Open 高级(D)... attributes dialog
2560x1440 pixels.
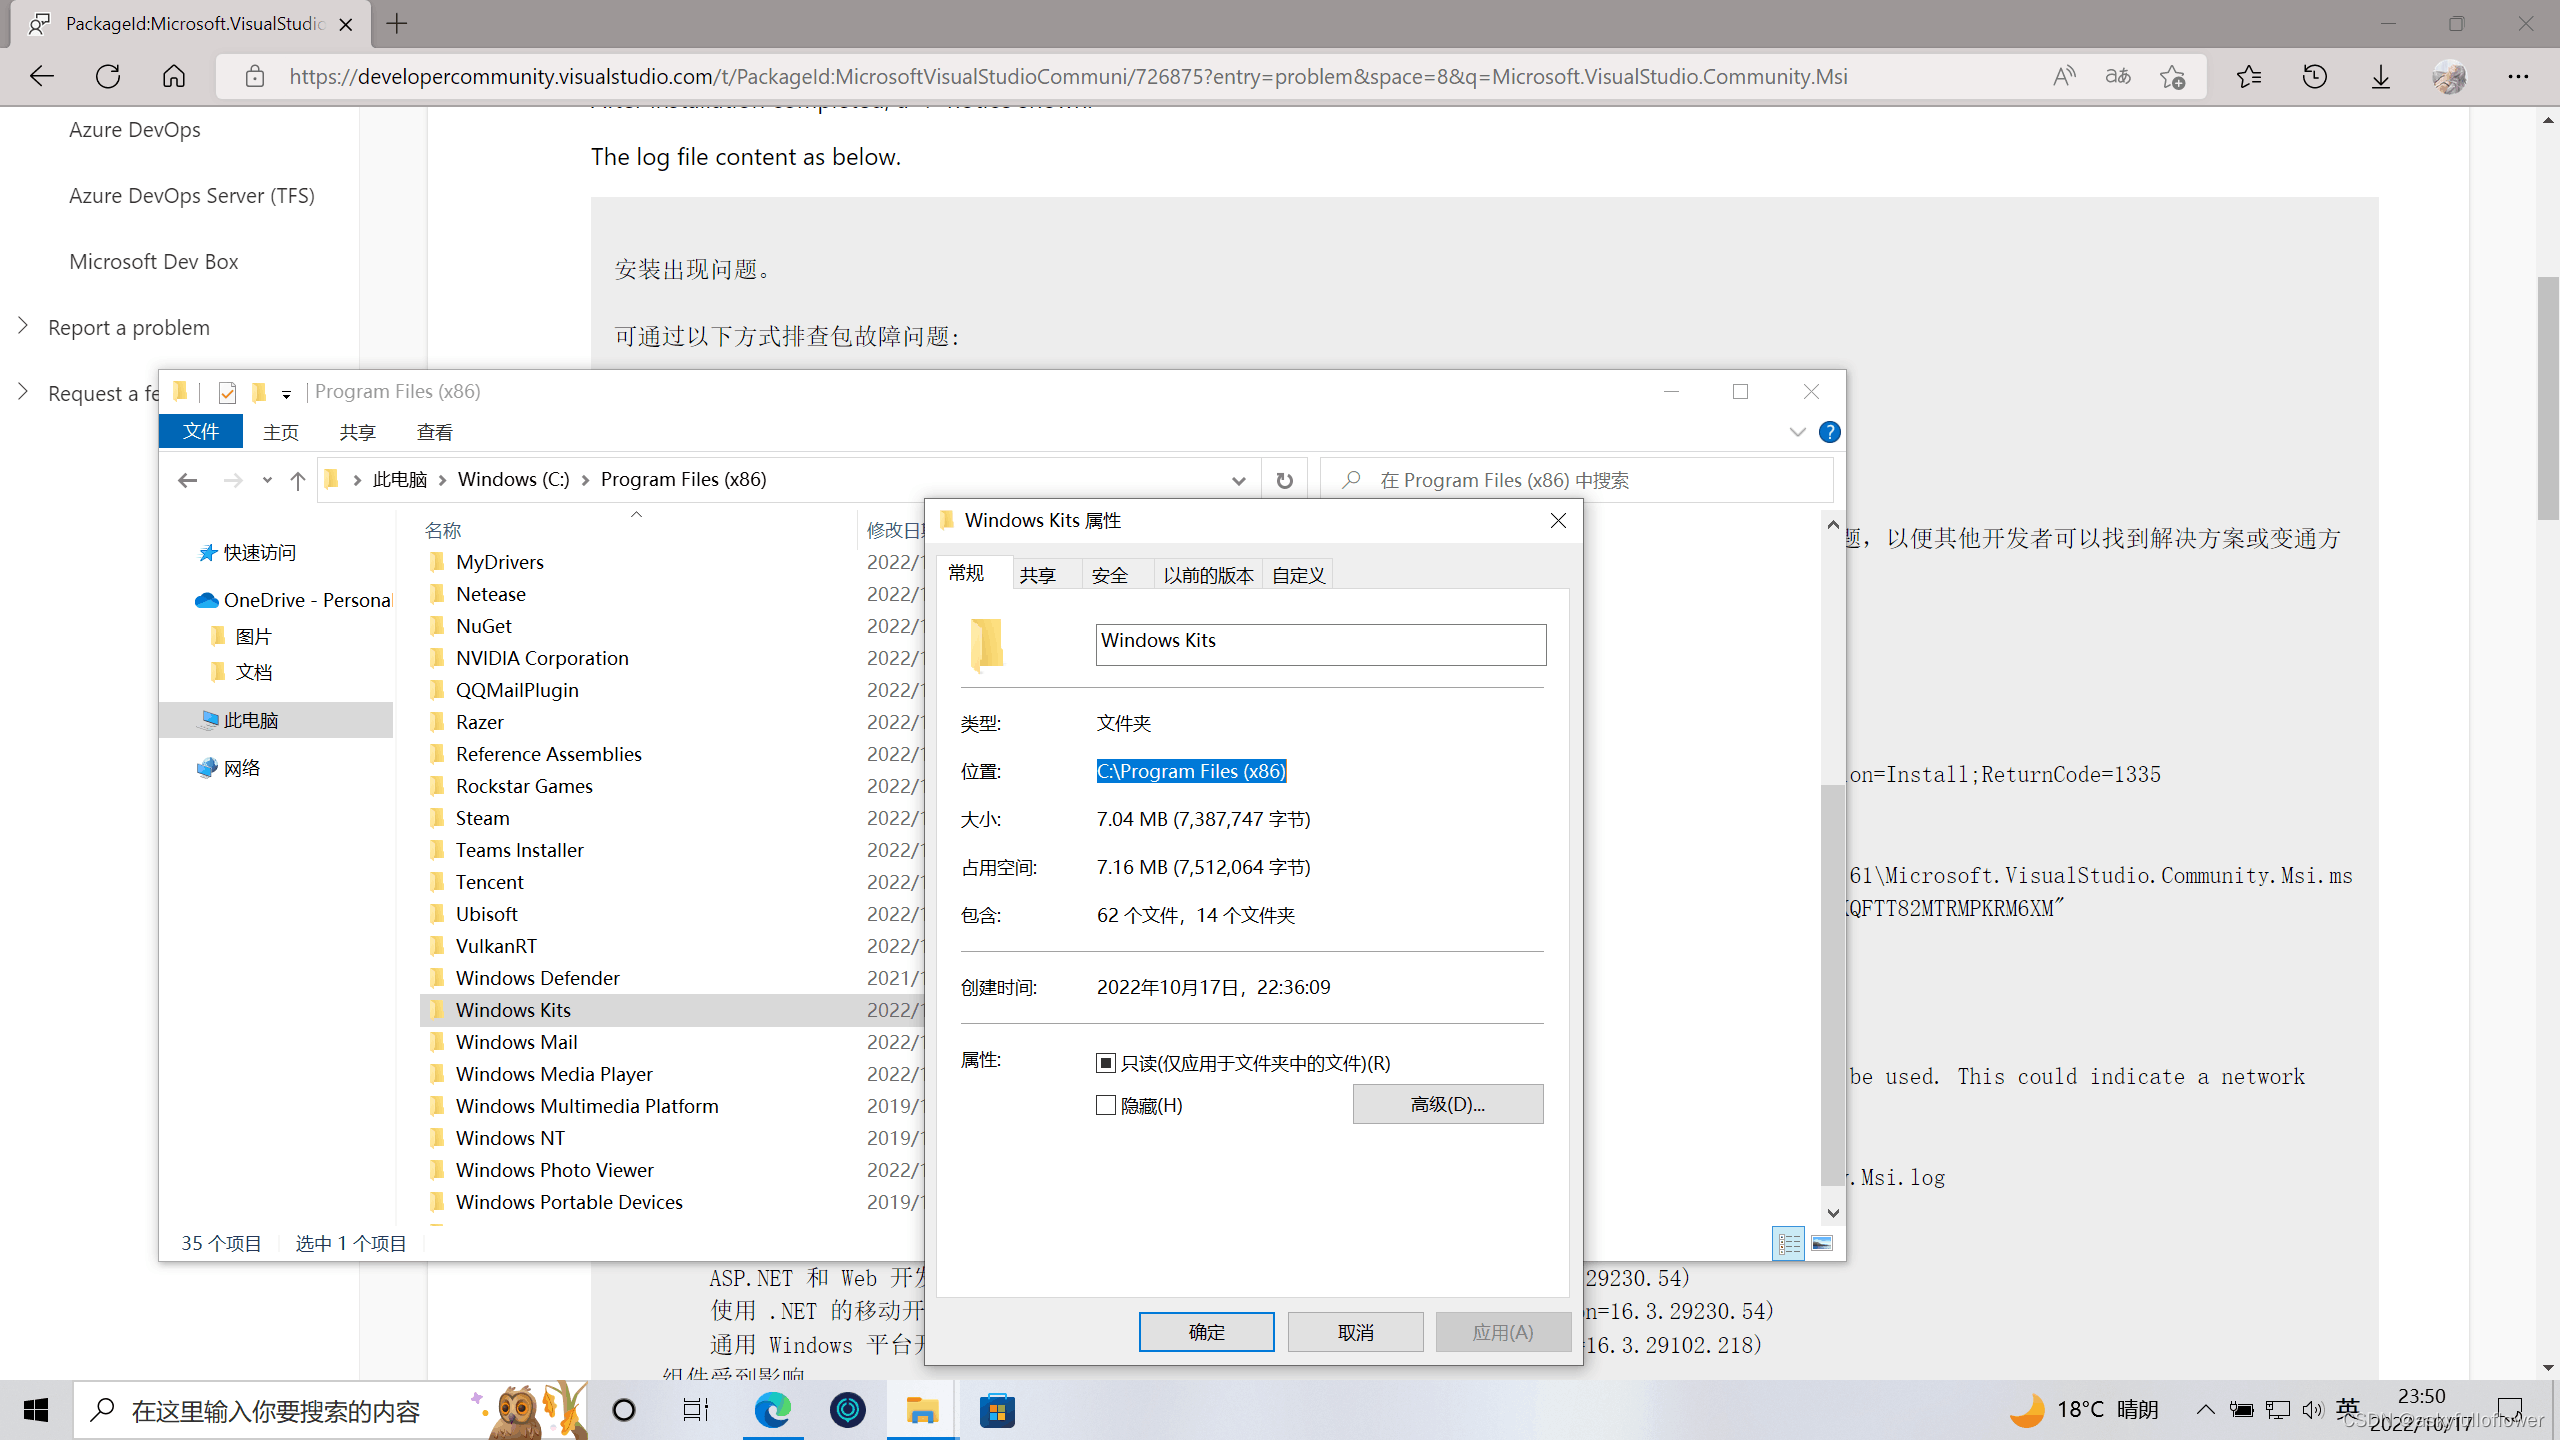pyautogui.click(x=1448, y=1104)
